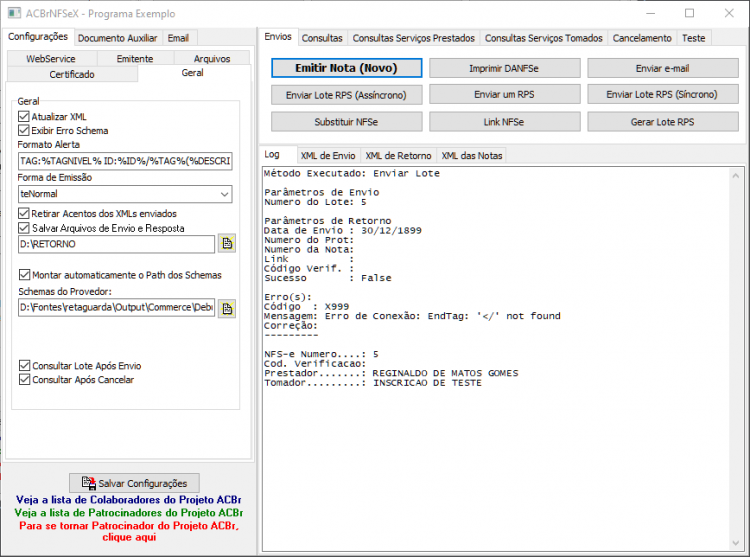Switch to Envios tab
The image size is (750, 557).
(278, 37)
